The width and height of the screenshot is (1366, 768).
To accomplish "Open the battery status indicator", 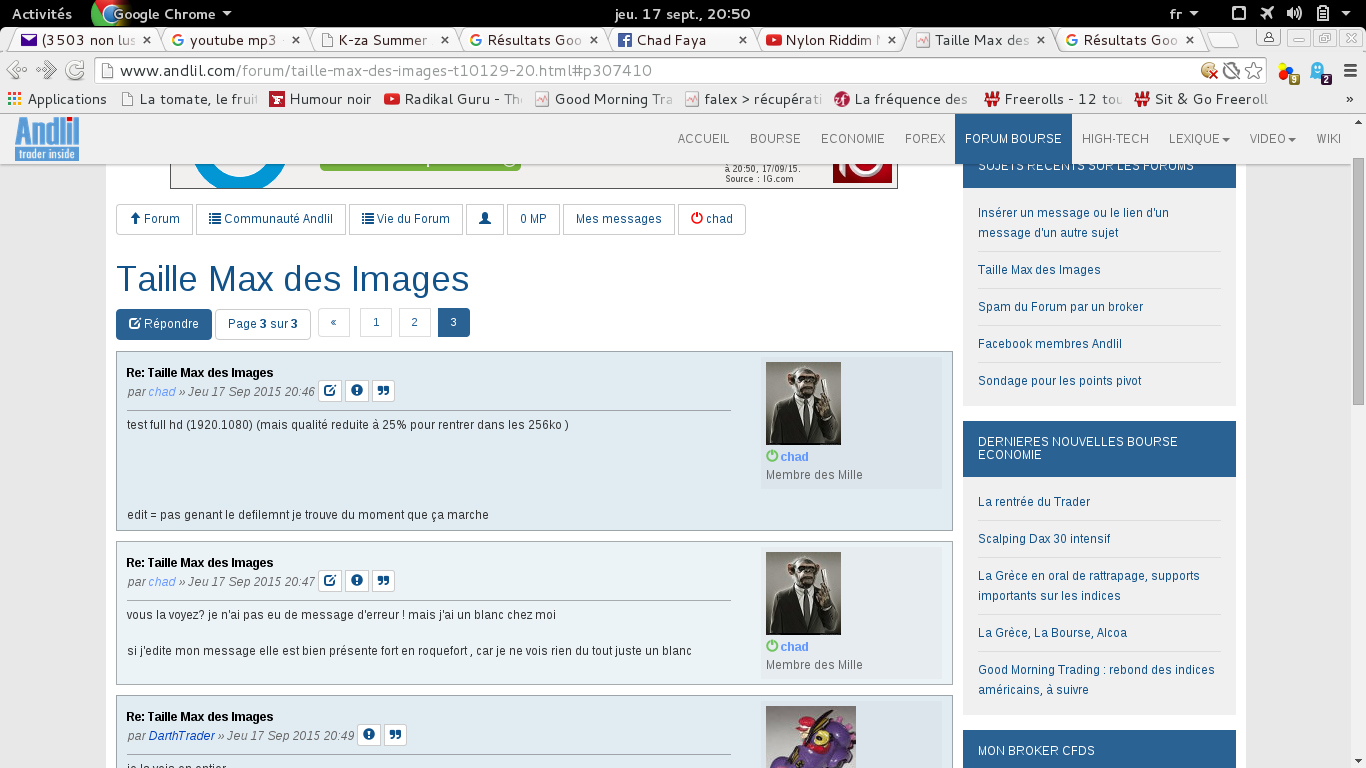I will pos(1322,14).
